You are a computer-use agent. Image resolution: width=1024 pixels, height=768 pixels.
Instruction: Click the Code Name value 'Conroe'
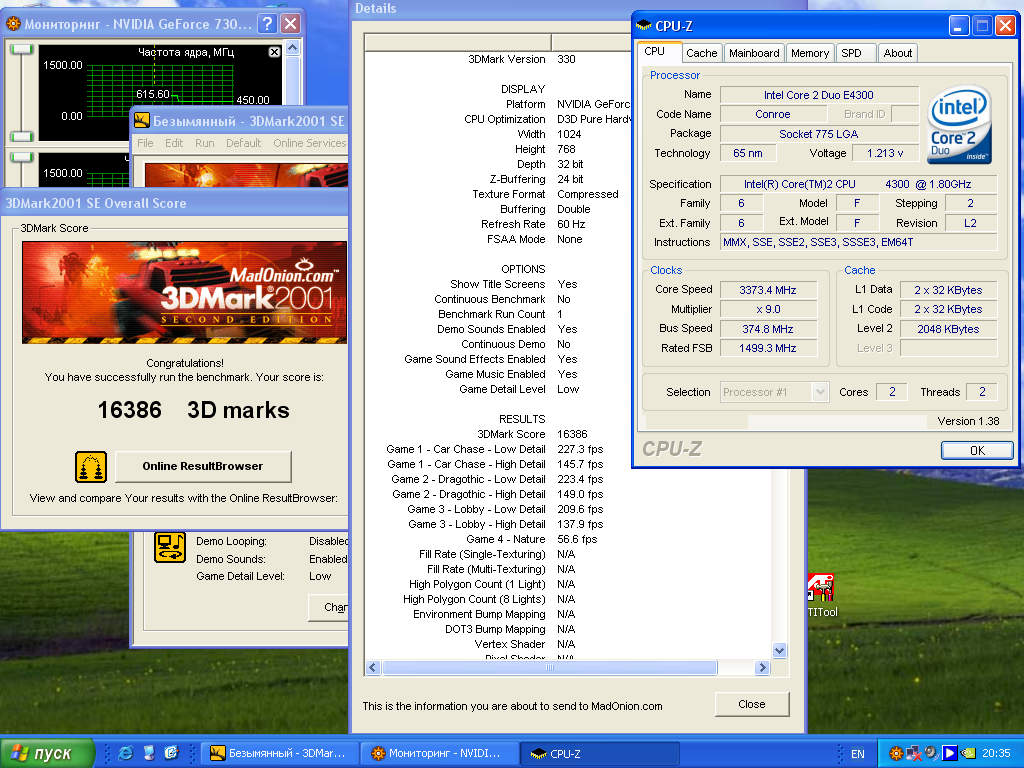coord(773,114)
